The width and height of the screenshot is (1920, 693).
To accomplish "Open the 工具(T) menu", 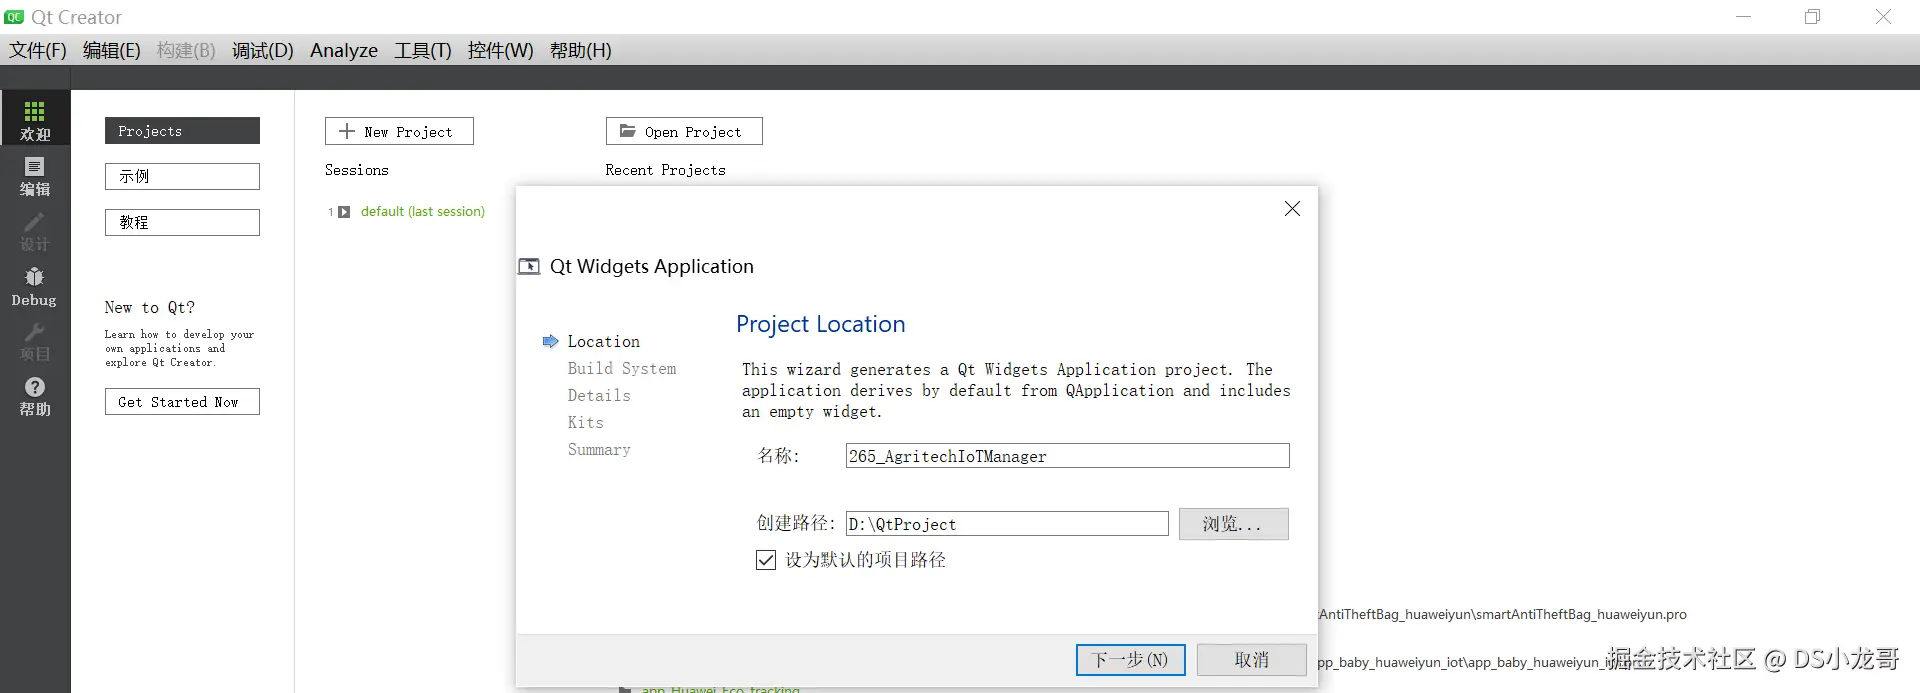I will [423, 50].
